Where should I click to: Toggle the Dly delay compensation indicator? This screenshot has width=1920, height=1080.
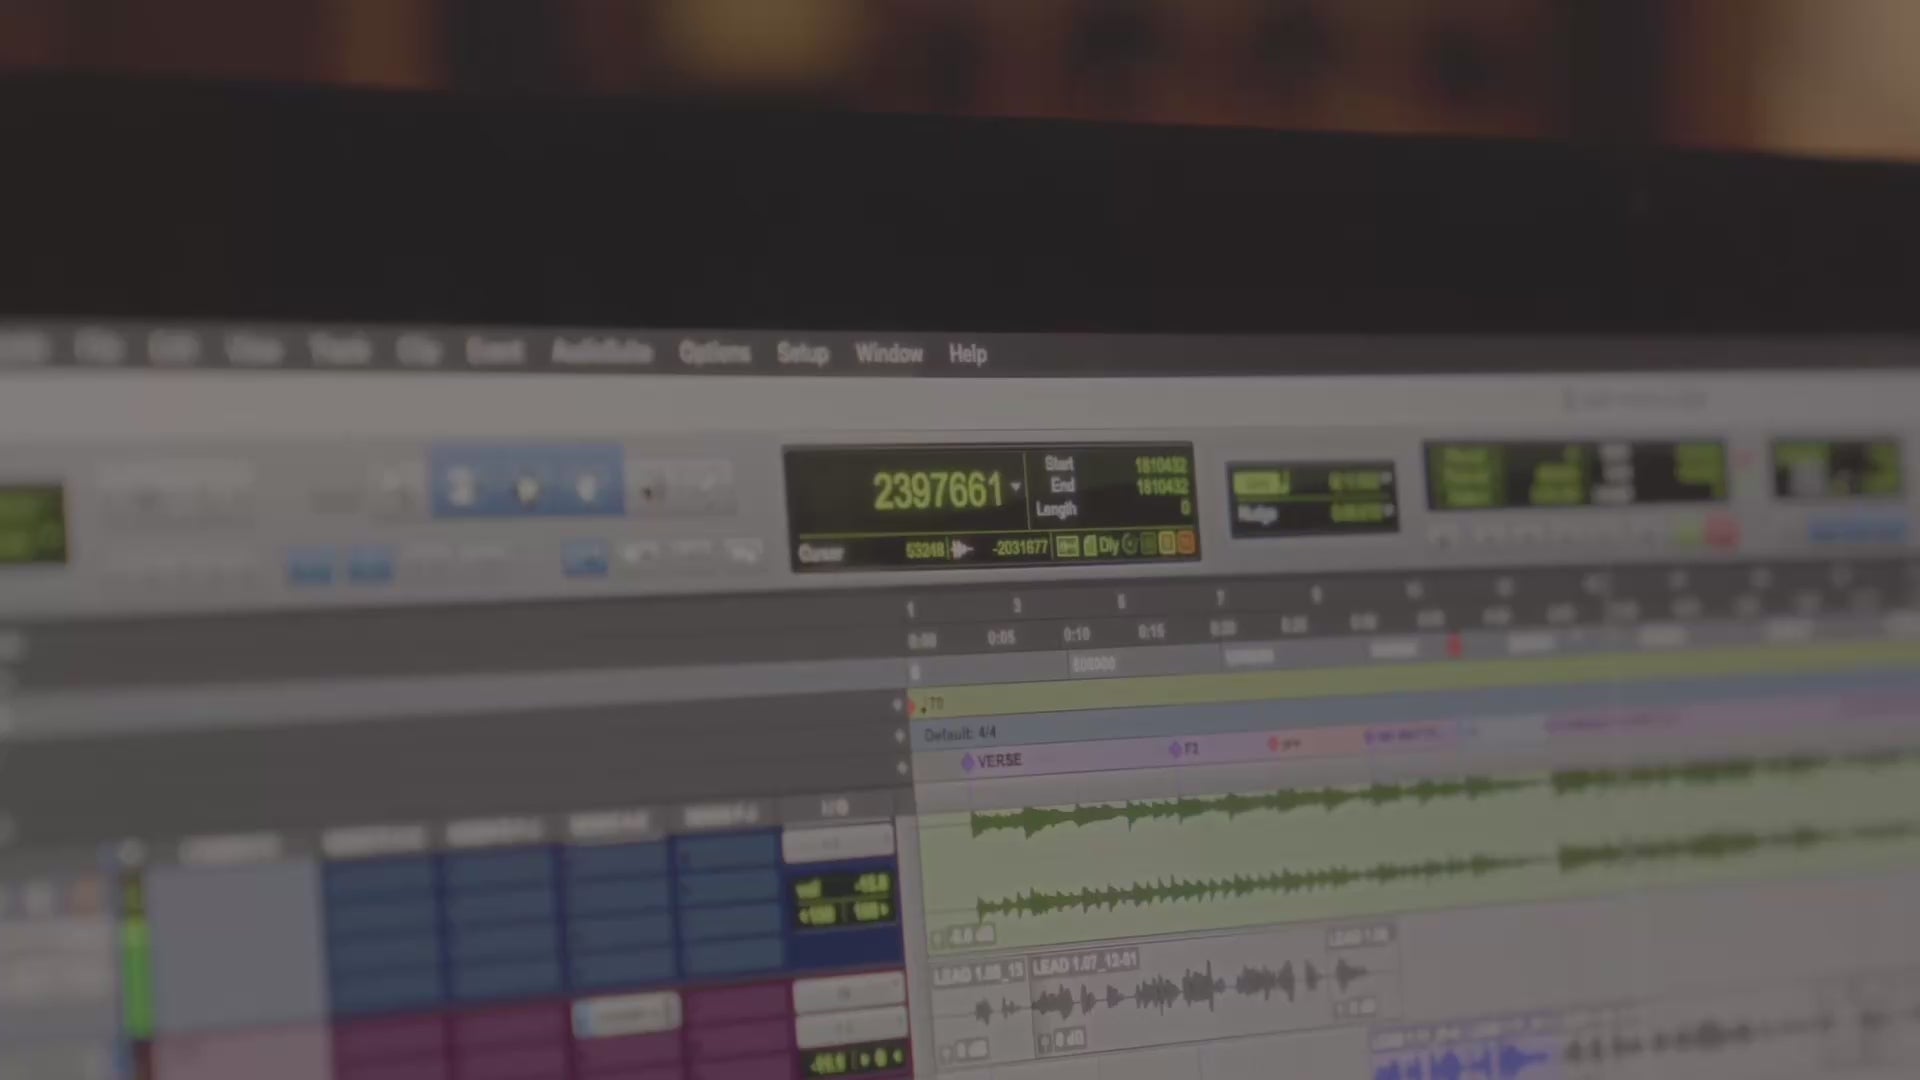tap(1108, 545)
